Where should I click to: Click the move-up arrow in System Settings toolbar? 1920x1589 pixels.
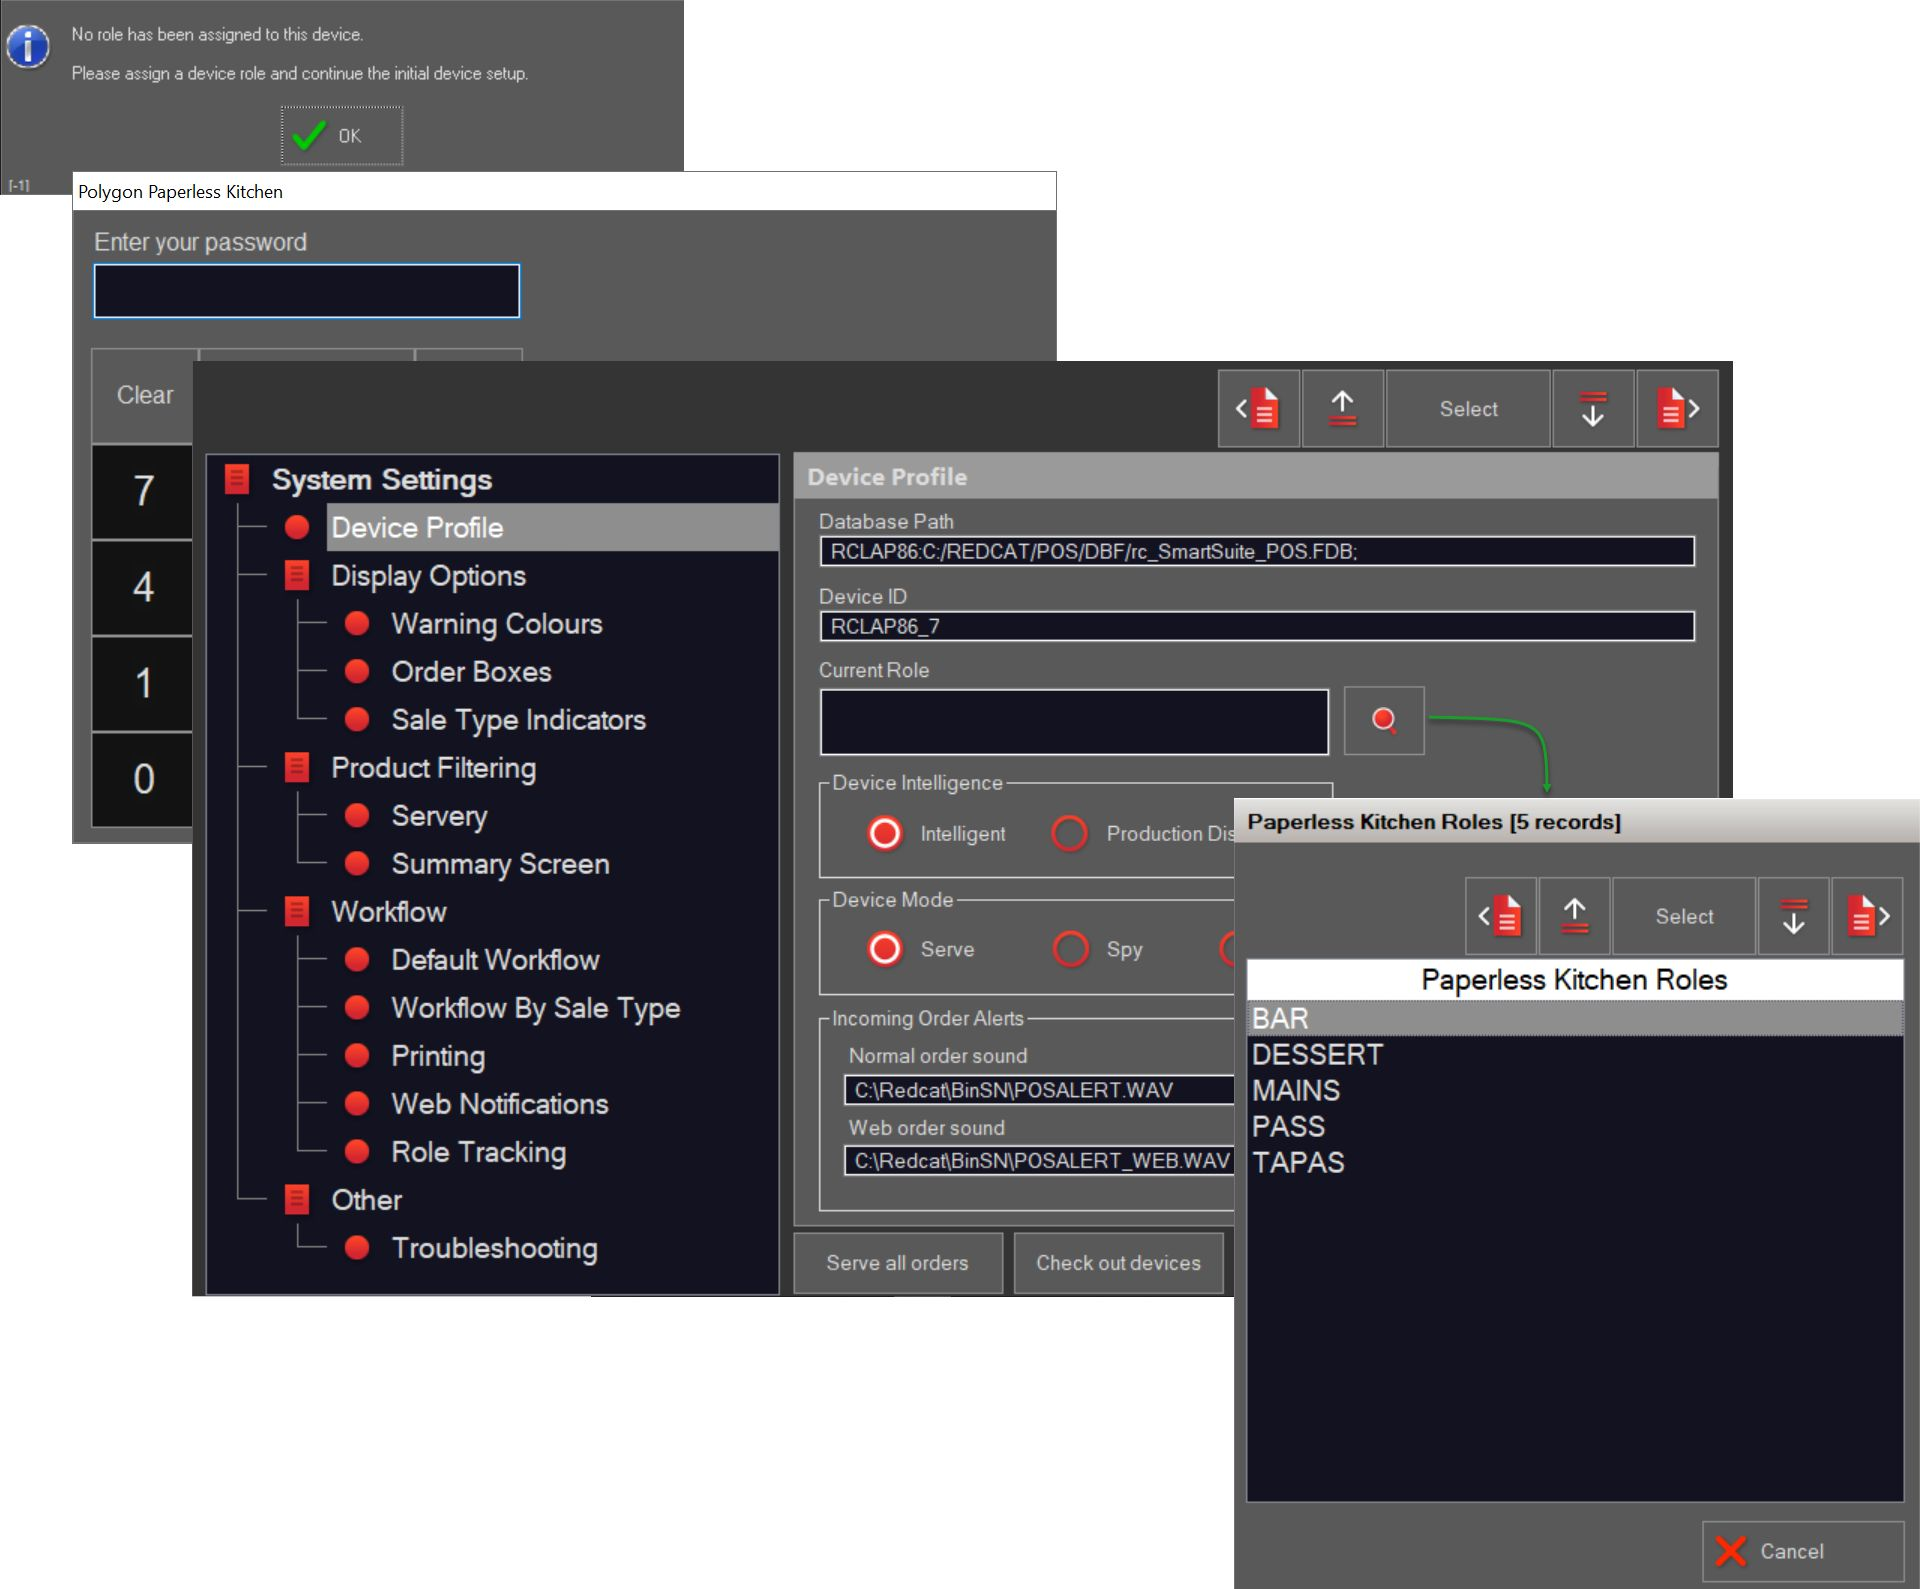(1342, 409)
